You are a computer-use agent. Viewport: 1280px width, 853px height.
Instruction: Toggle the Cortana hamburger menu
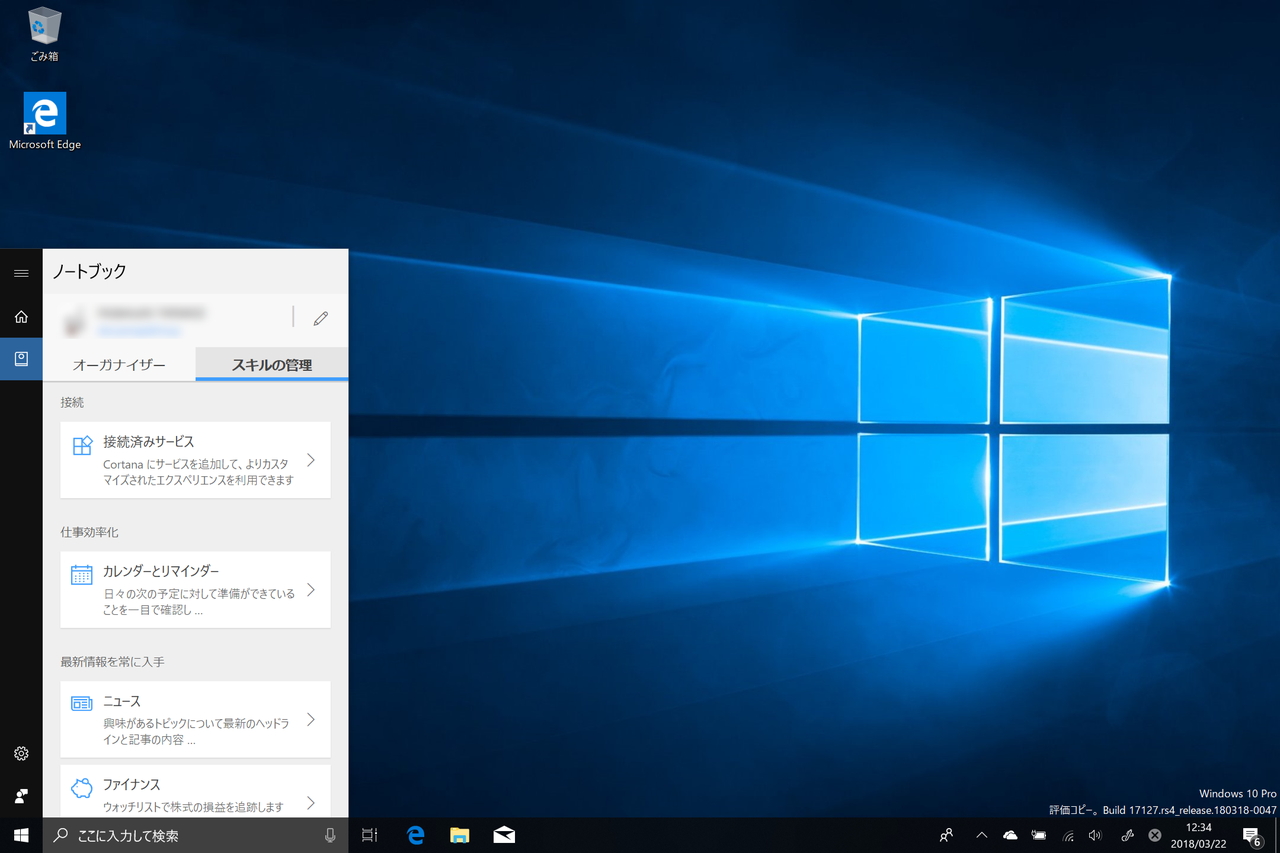click(x=20, y=272)
